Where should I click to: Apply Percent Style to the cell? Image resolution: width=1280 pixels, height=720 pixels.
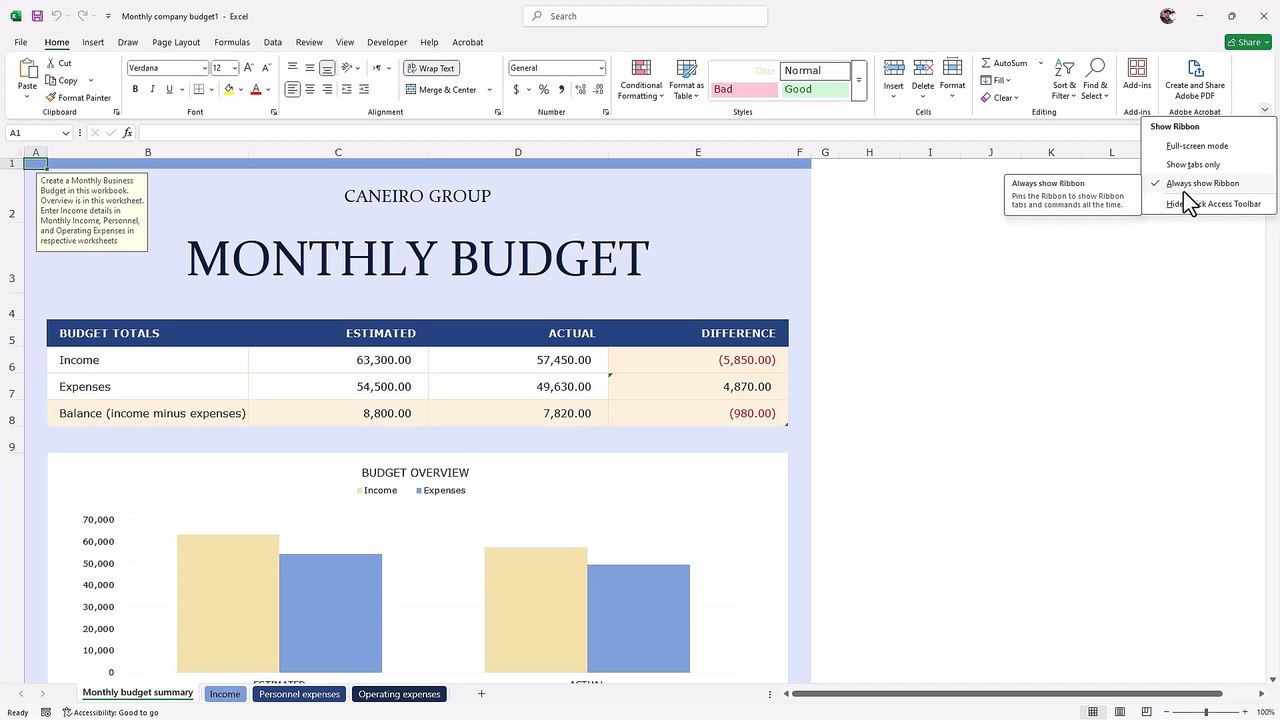coord(544,89)
